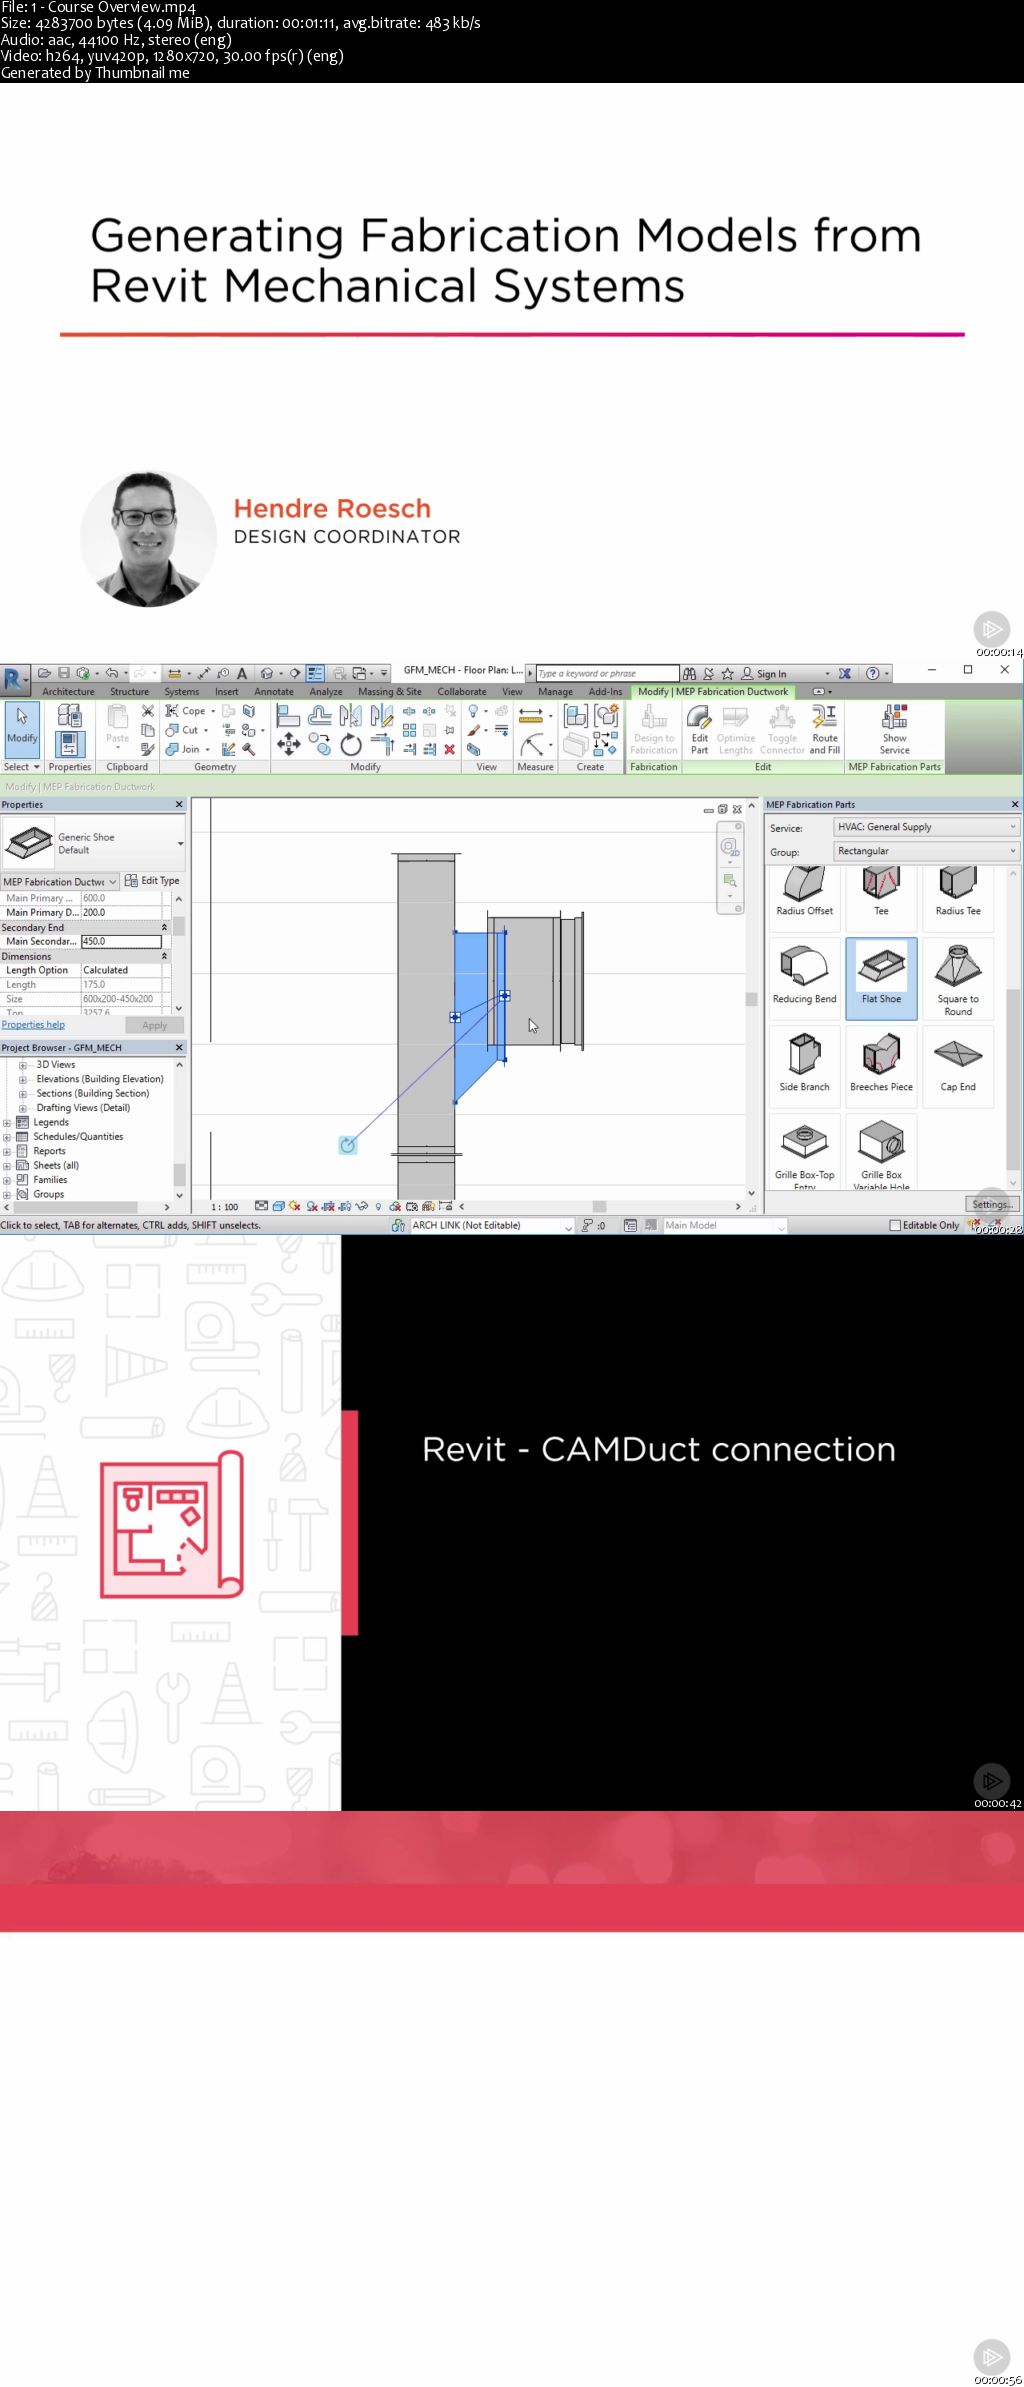The image size is (1024, 2387).
Task: Open the MEP Fabrication Ductwork filter dropdown
Action: [x=60, y=882]
